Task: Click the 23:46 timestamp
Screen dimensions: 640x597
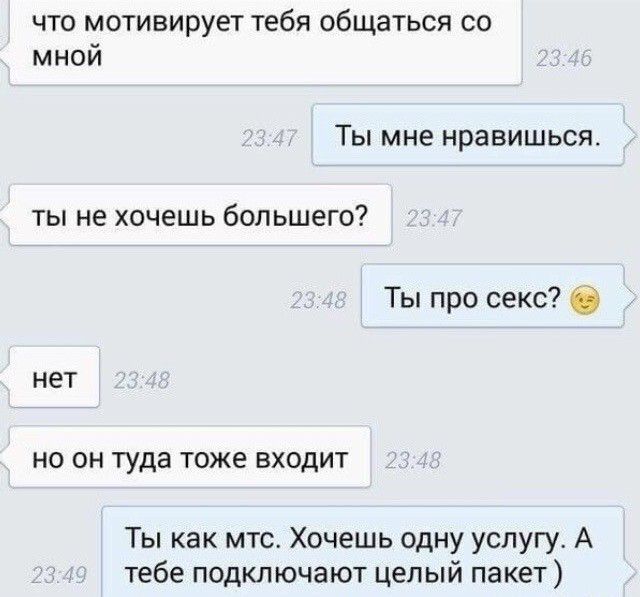Action: pyautogui.click(x=563, y=60)
